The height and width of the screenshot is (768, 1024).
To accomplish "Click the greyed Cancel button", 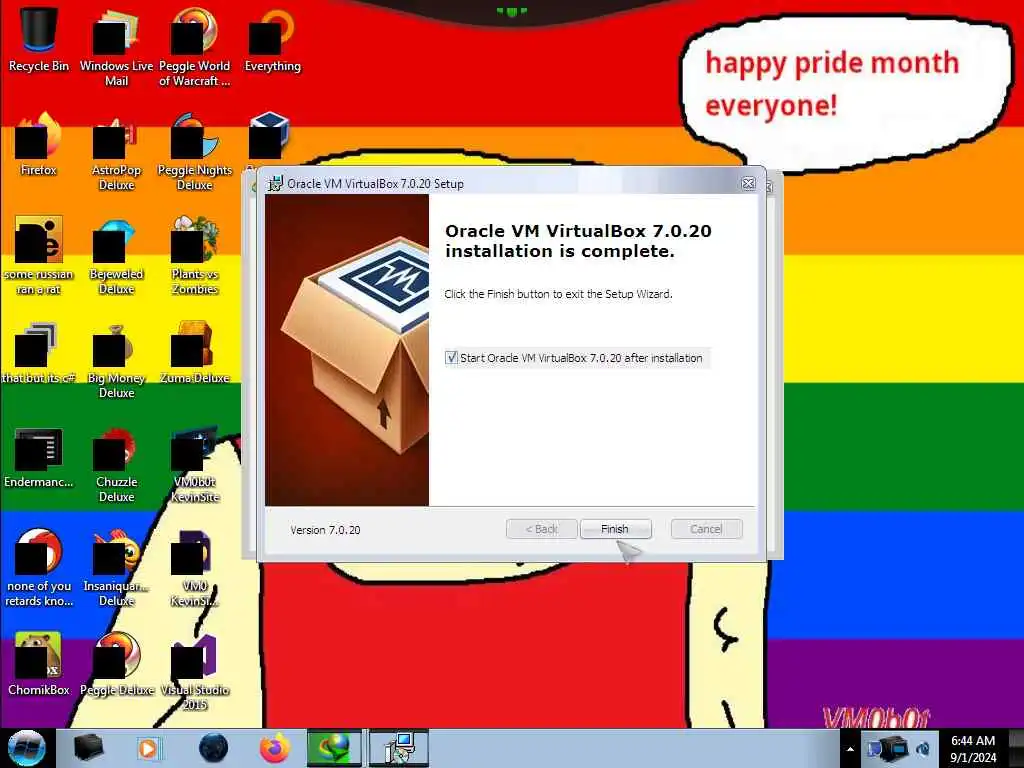I will pos(706,529).
